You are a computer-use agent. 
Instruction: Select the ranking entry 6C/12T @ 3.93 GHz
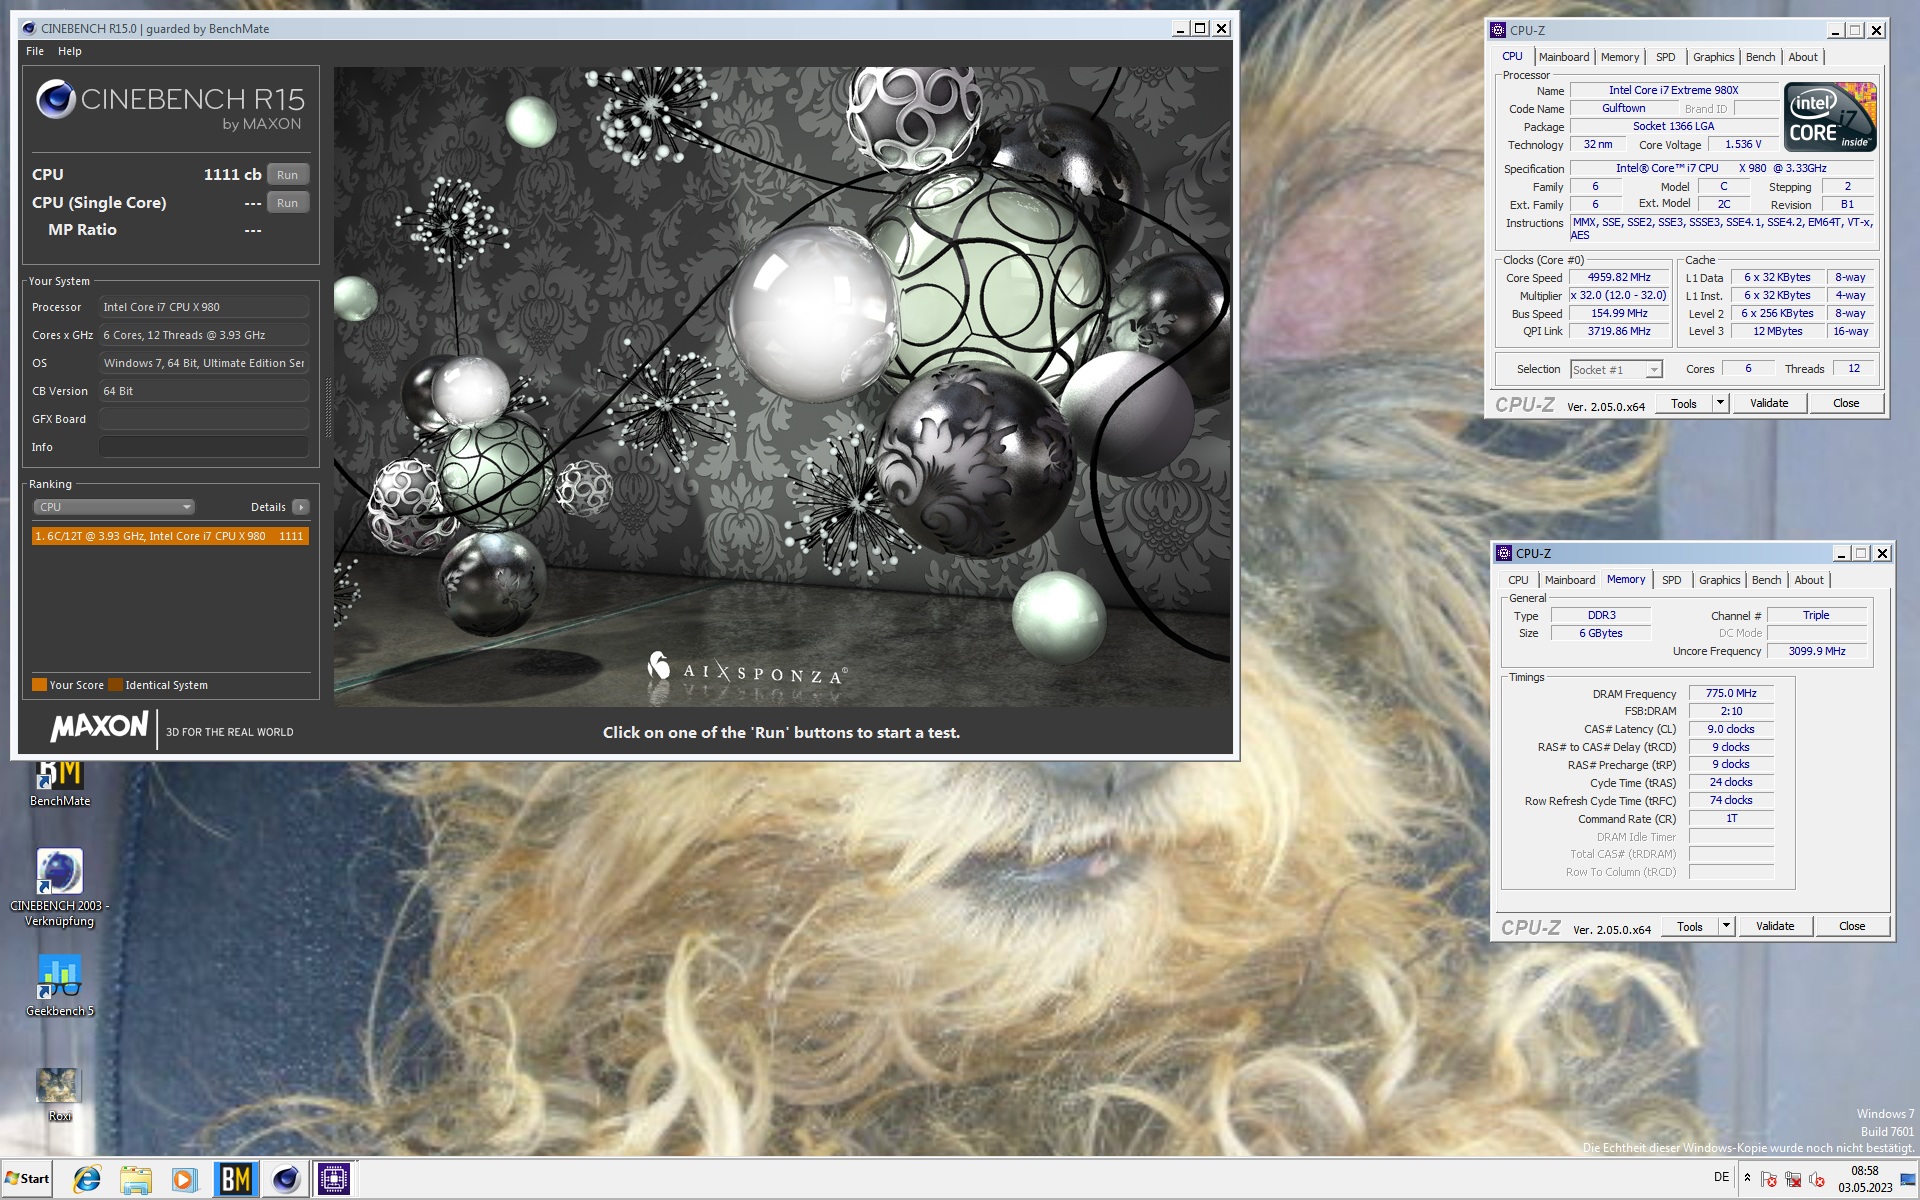click(170, 536)
